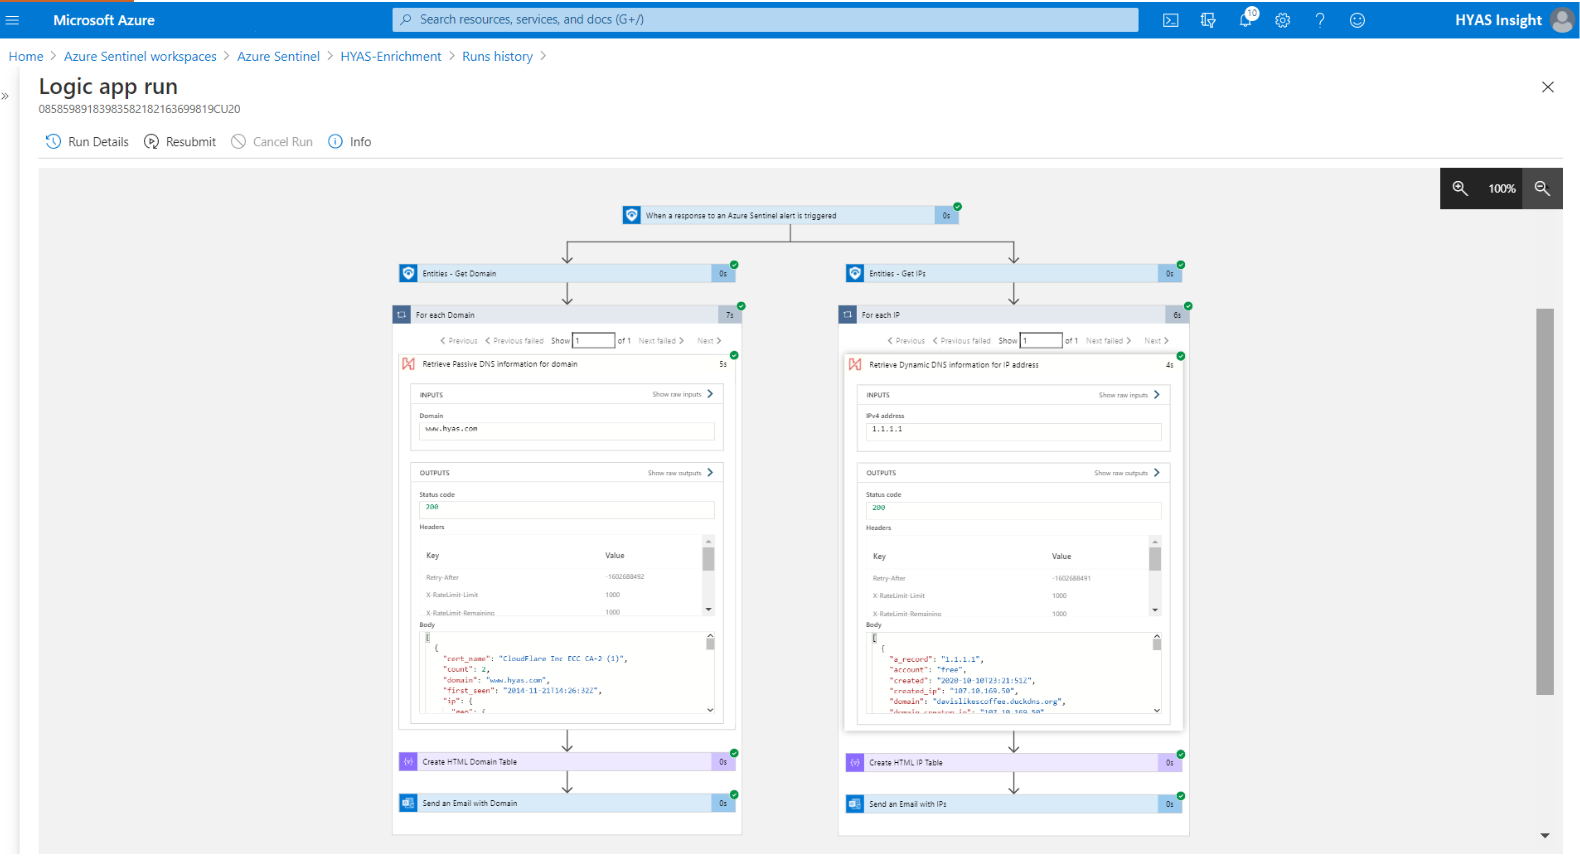This screenshot has width=1580, height=867.
Task: Click the www.hyas.com Domain input value
Action: [567, 430]
